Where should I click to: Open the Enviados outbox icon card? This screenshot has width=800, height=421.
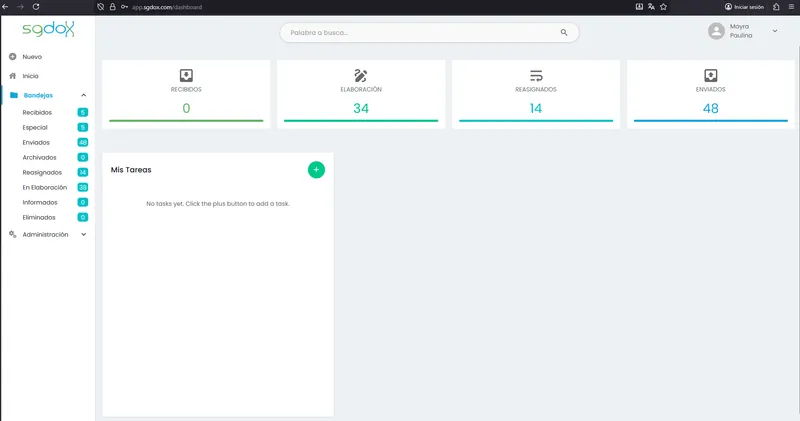(711, 76)
